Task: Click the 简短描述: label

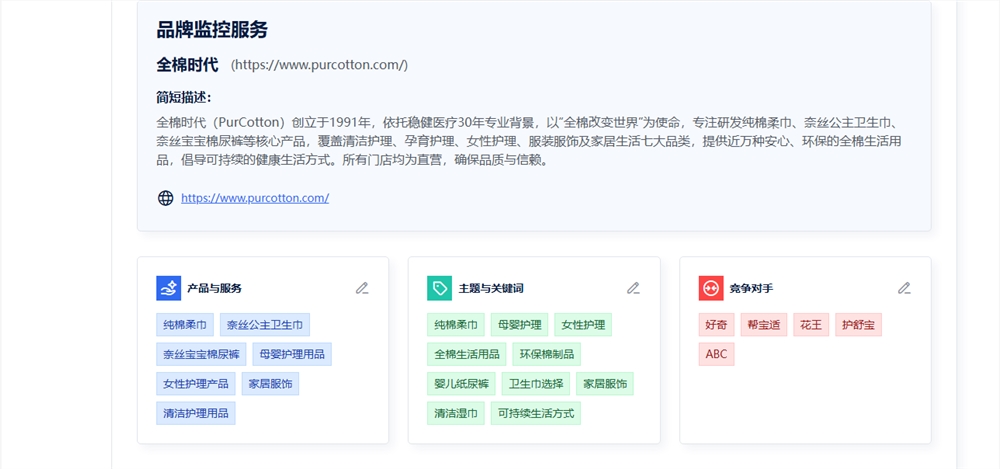Action: point(184,98)
